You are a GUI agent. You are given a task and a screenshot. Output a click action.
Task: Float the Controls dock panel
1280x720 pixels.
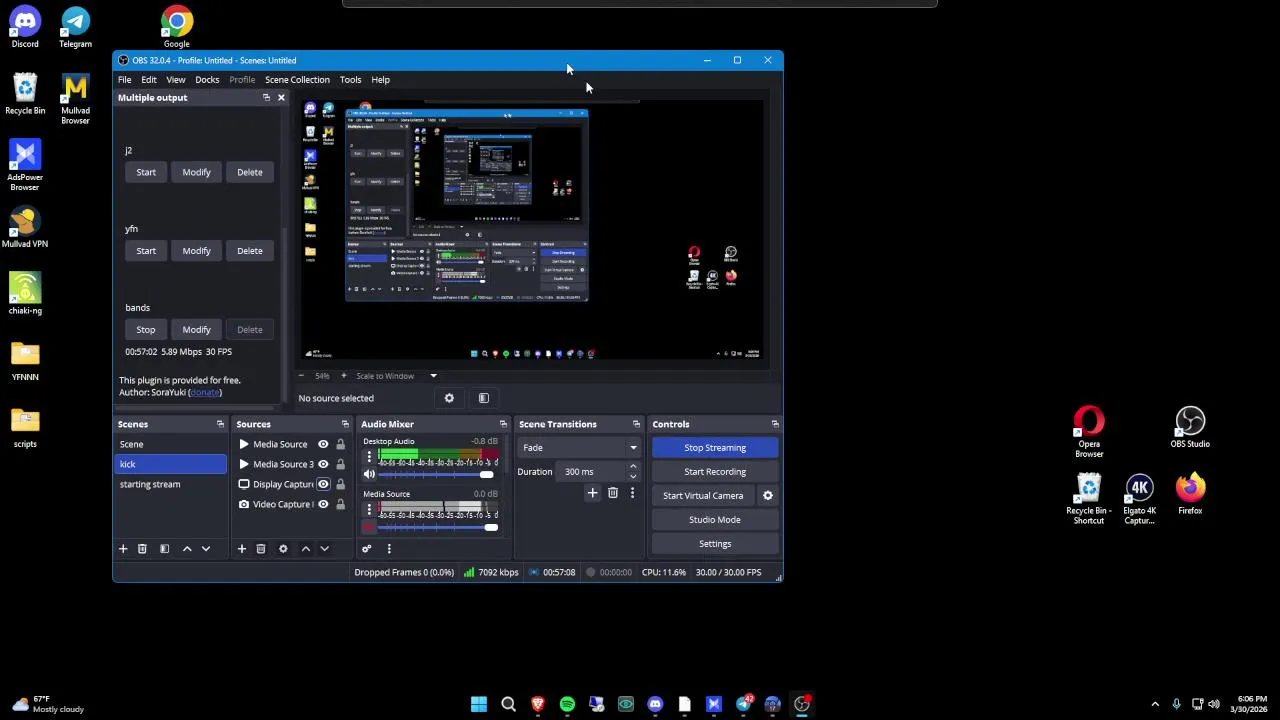point(775,424)
